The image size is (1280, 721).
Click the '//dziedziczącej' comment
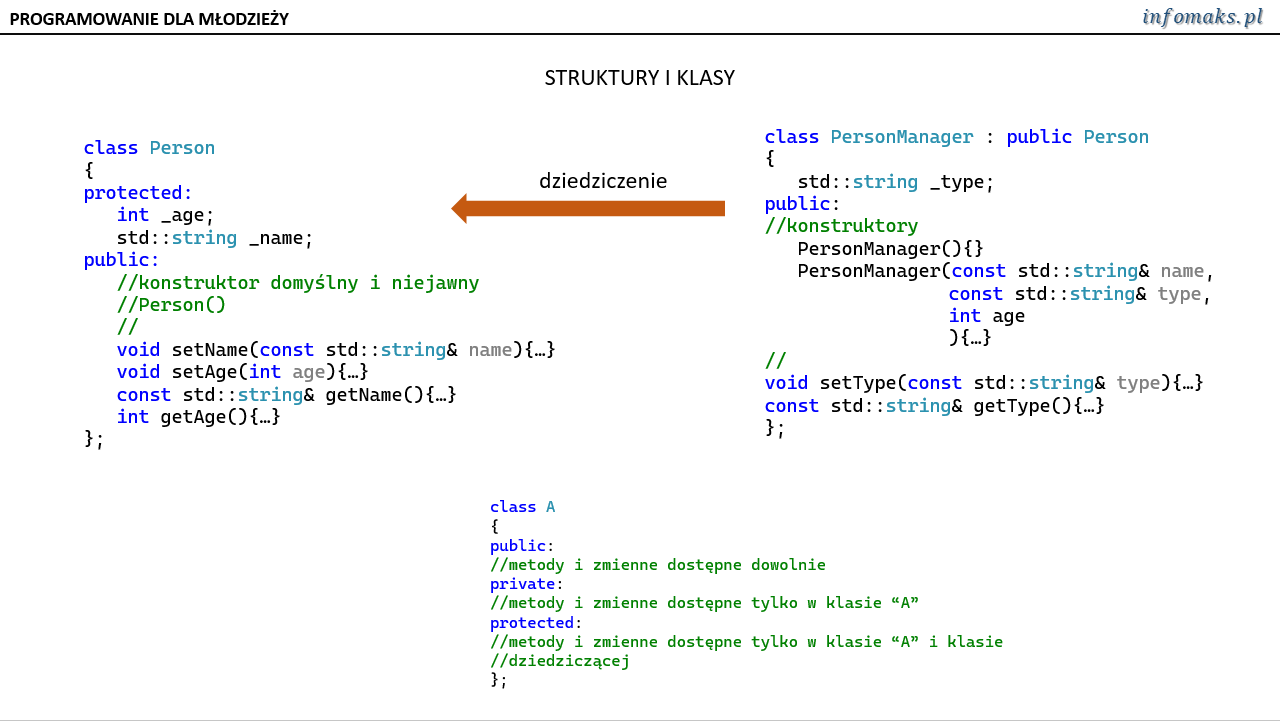coord(560,661)
